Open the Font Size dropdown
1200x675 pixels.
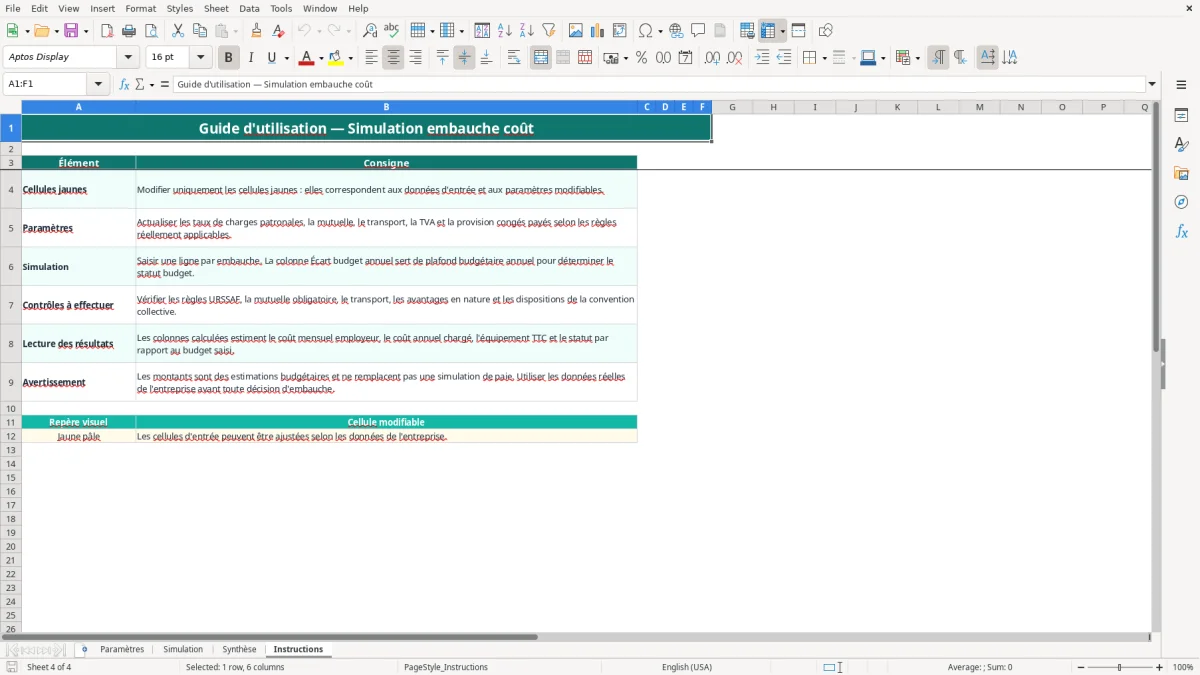pyautogui.click(x=200, y=58)
